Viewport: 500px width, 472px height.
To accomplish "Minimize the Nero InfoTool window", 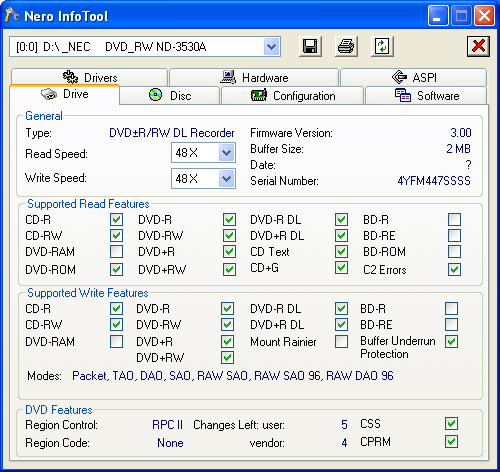I will coord(438,15).
